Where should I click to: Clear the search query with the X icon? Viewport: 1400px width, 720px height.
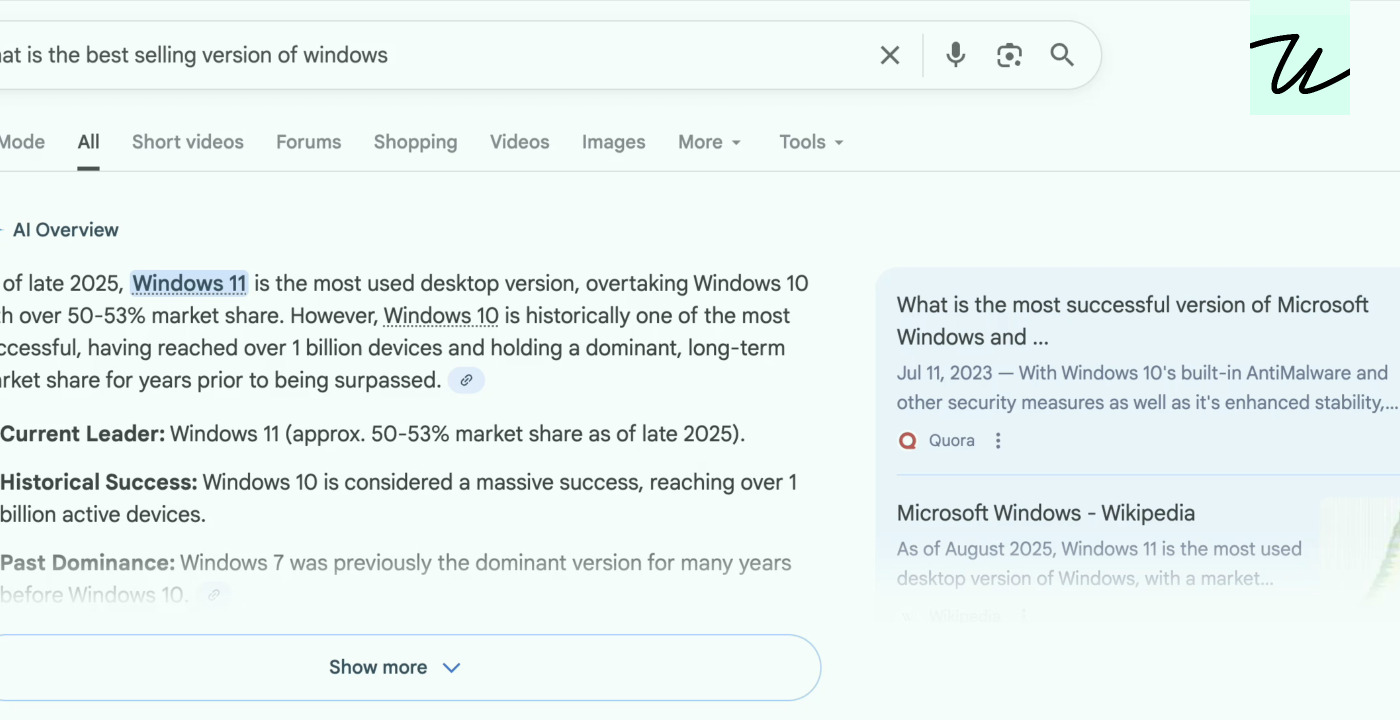(x=890, y=55)
